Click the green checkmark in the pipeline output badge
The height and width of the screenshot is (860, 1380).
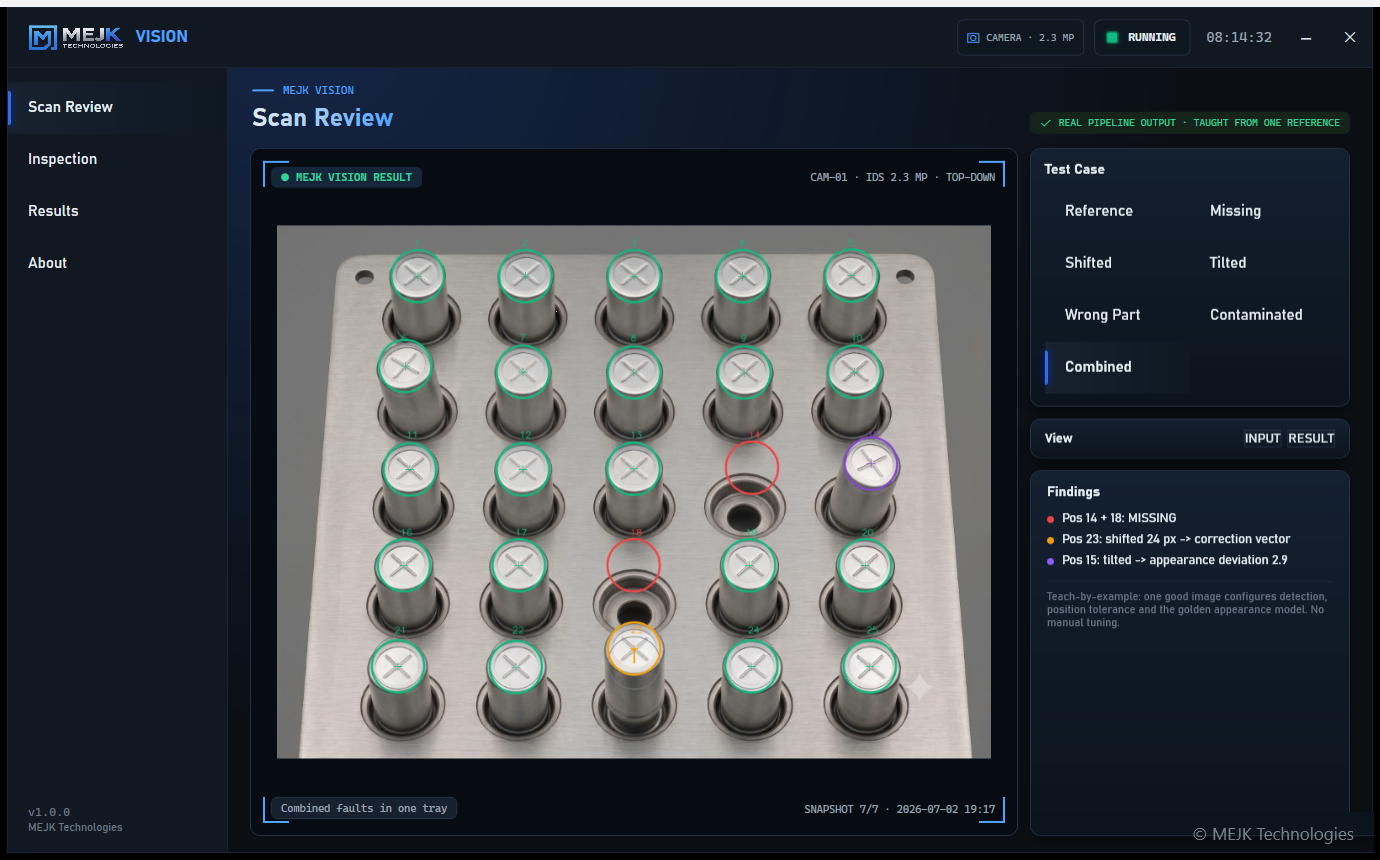1046,123
